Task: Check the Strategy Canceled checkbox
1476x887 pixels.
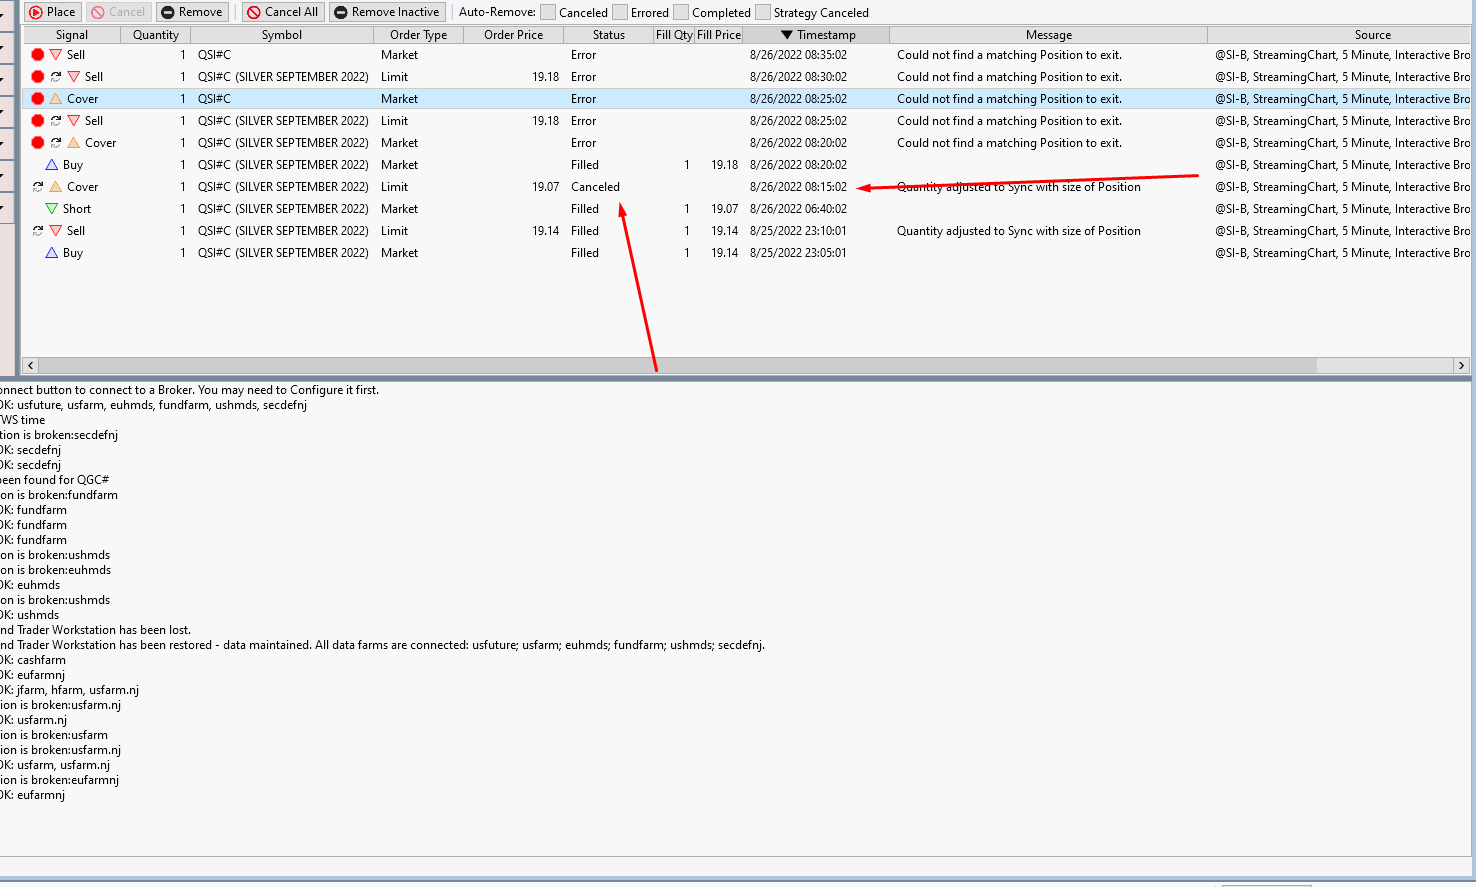Action: 763,12
